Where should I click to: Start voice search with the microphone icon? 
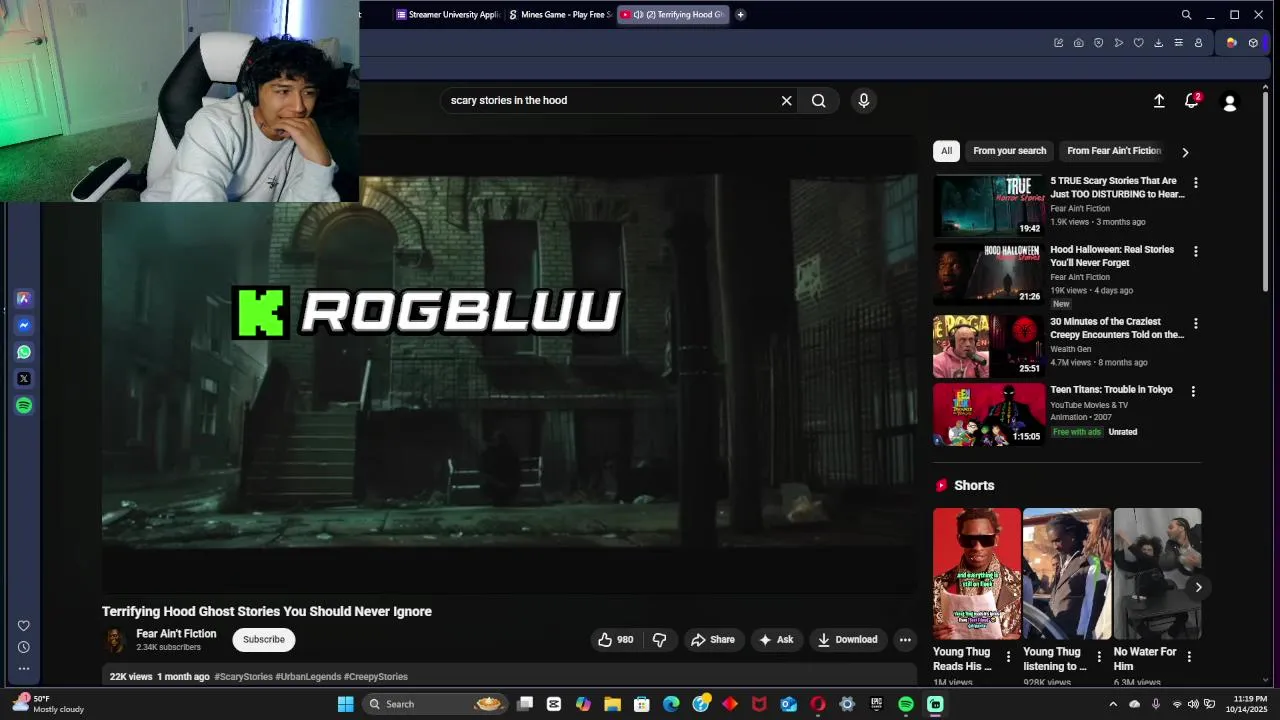coord(864,100)
